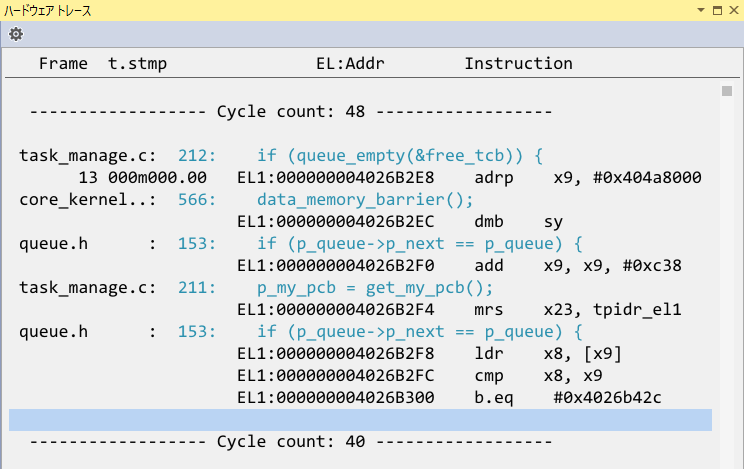This screenshot has height=469, width=744.
Task: Select the EL:Addr column header
Action: [x=350, y=64]
